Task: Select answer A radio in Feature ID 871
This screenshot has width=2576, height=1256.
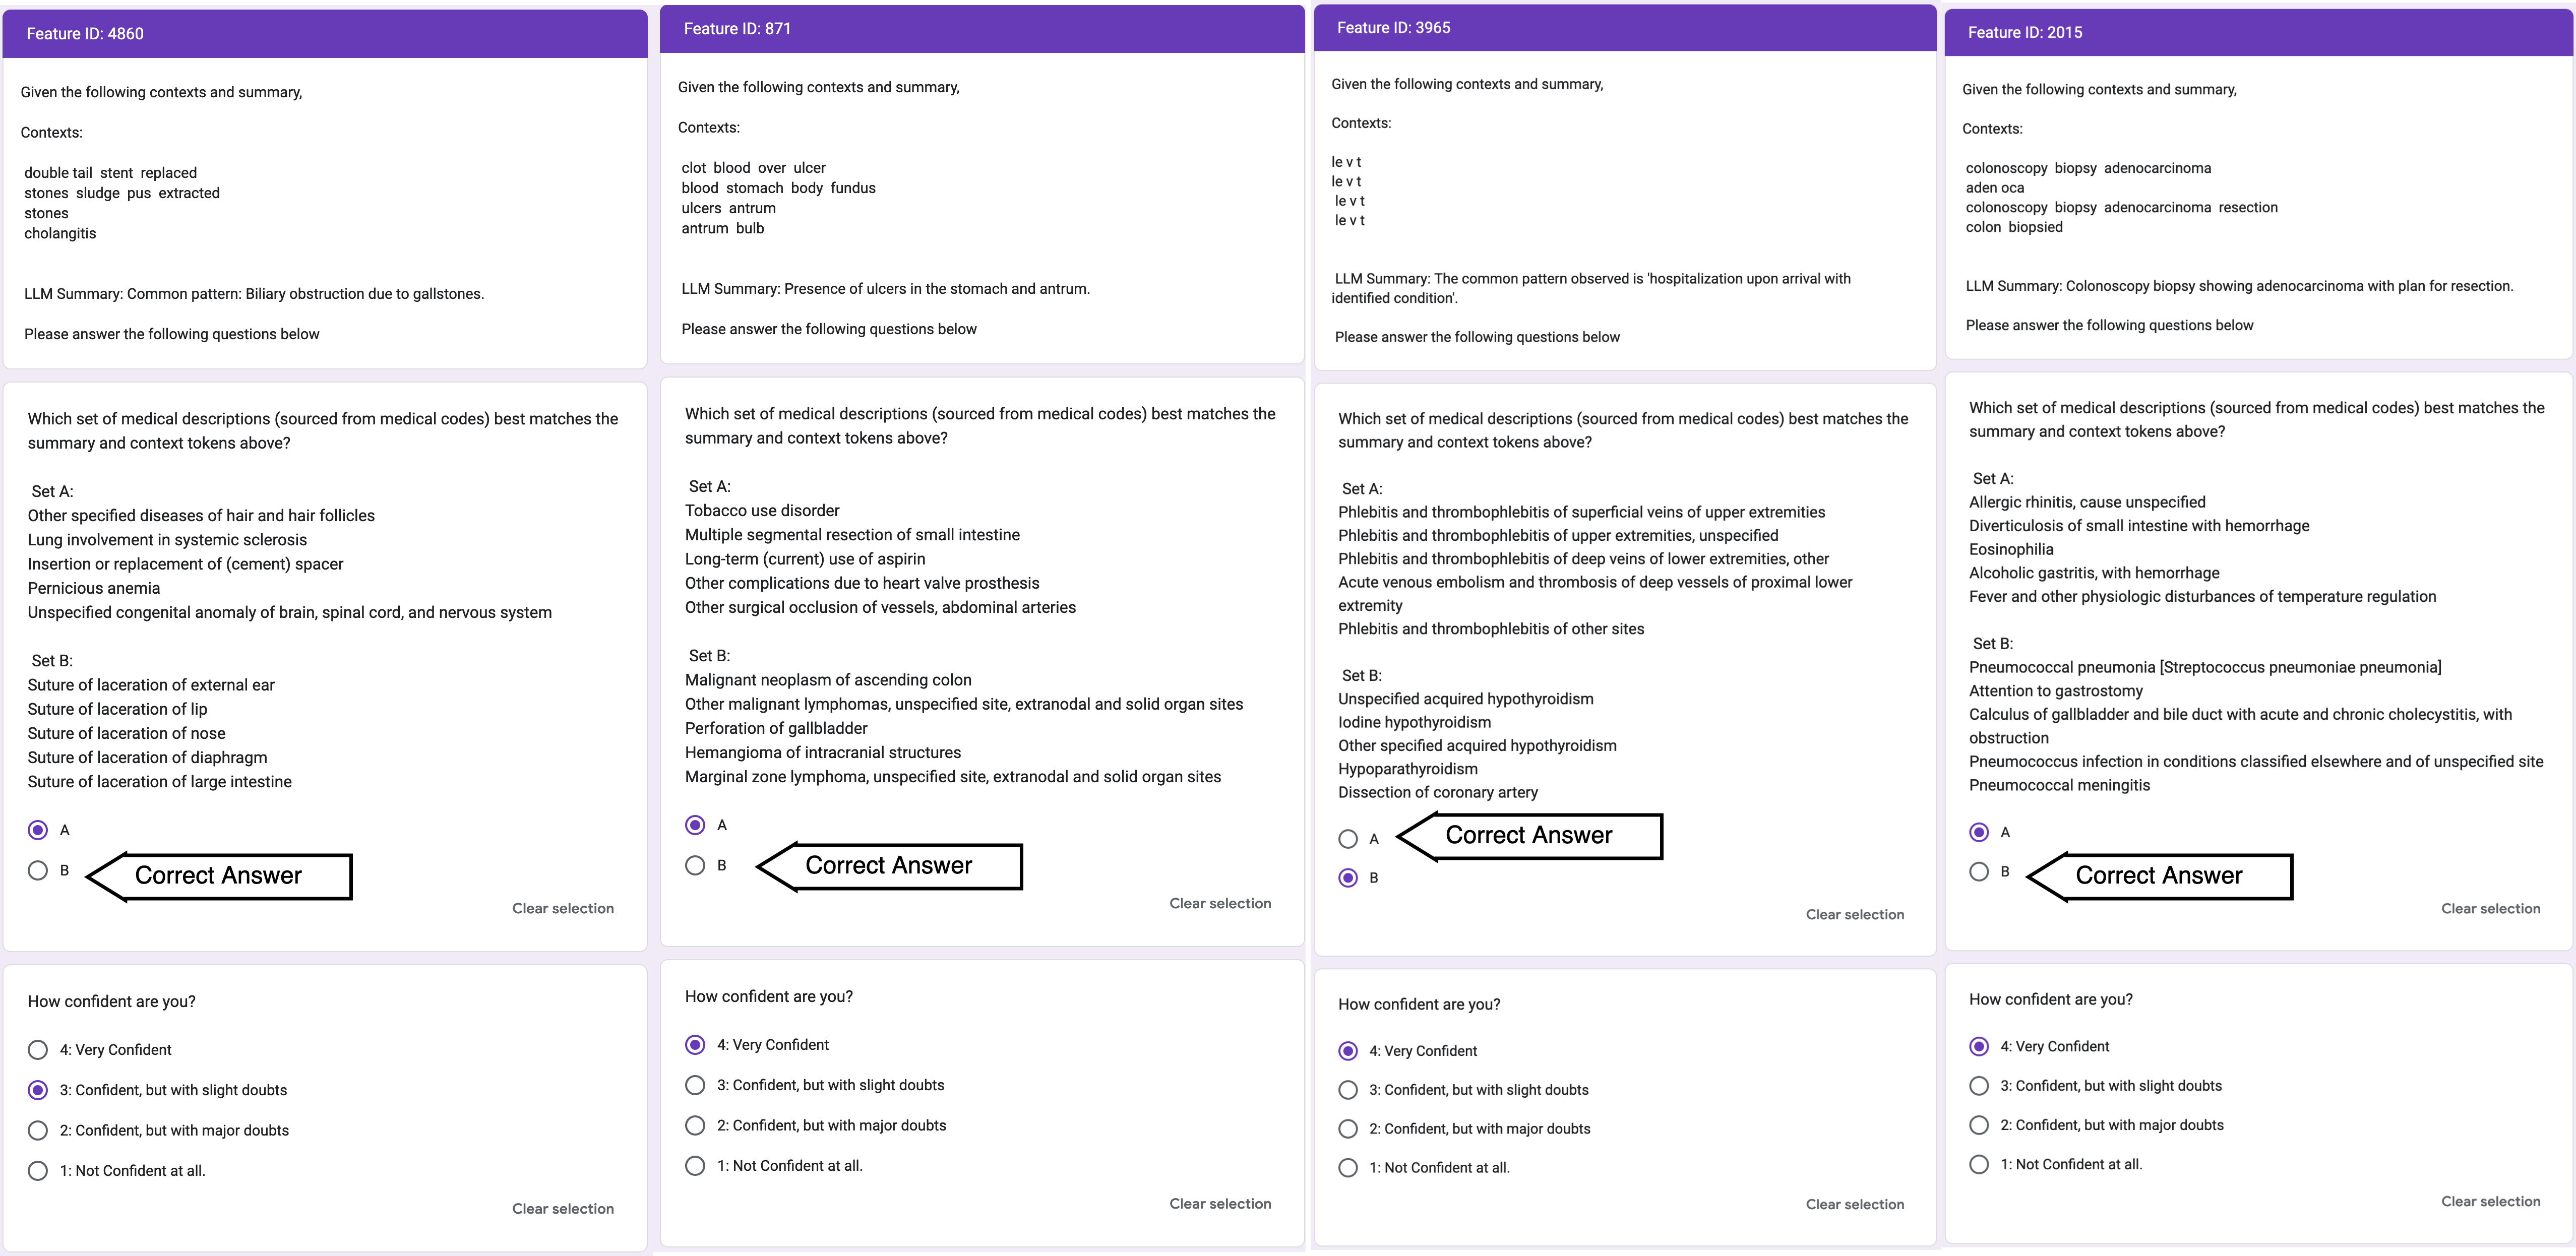Action: [695, 825]
